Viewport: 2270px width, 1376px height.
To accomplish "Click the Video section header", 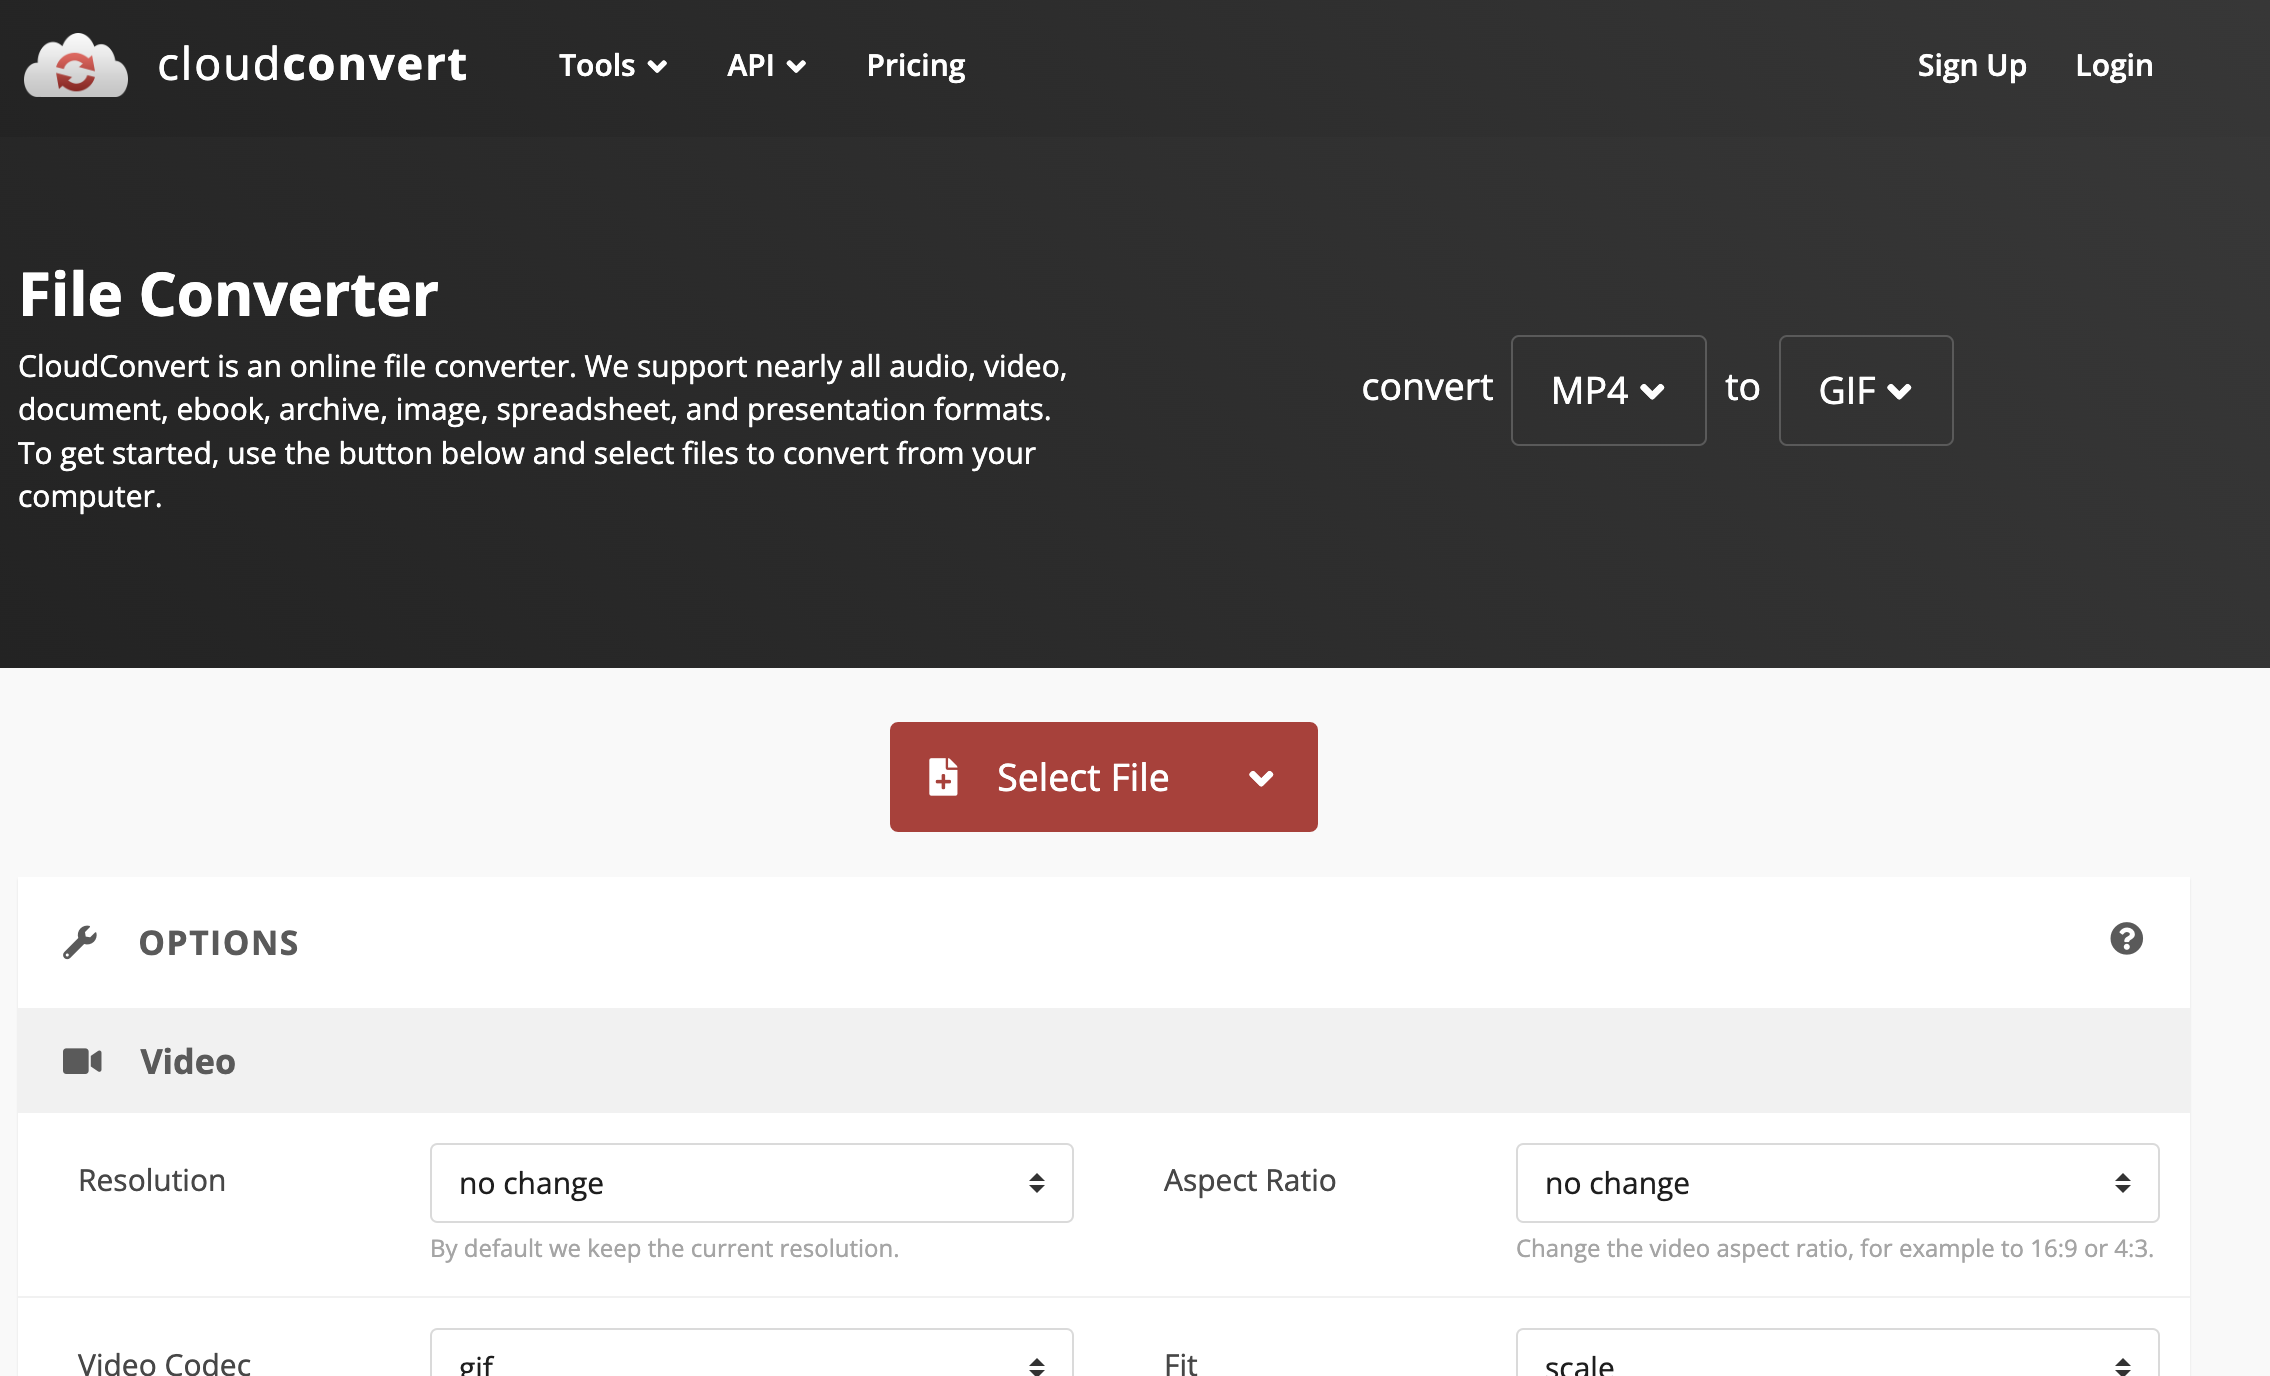I will [188, 1061].
